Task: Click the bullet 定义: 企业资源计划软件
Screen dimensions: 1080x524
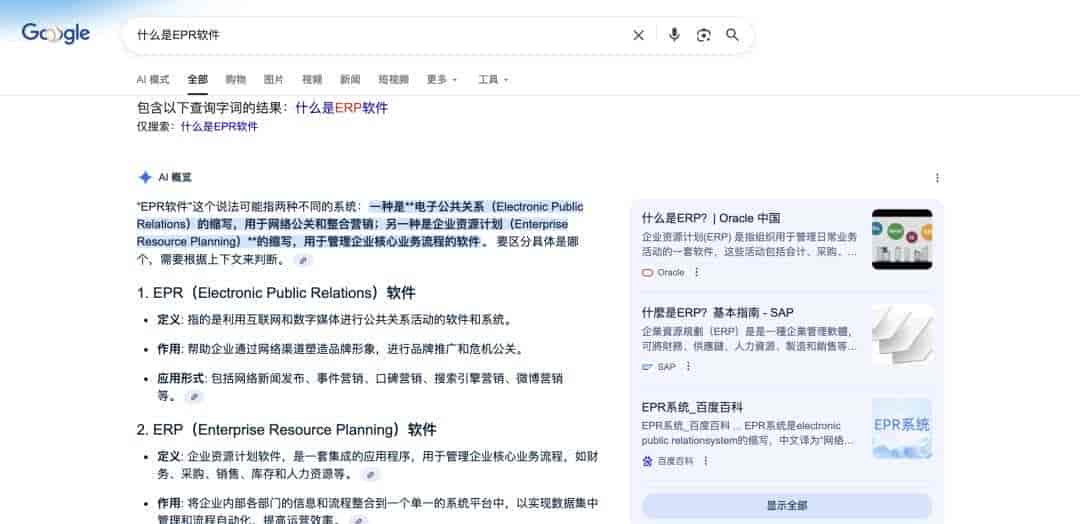Action: pyautogui.click(x=377, y=465)
